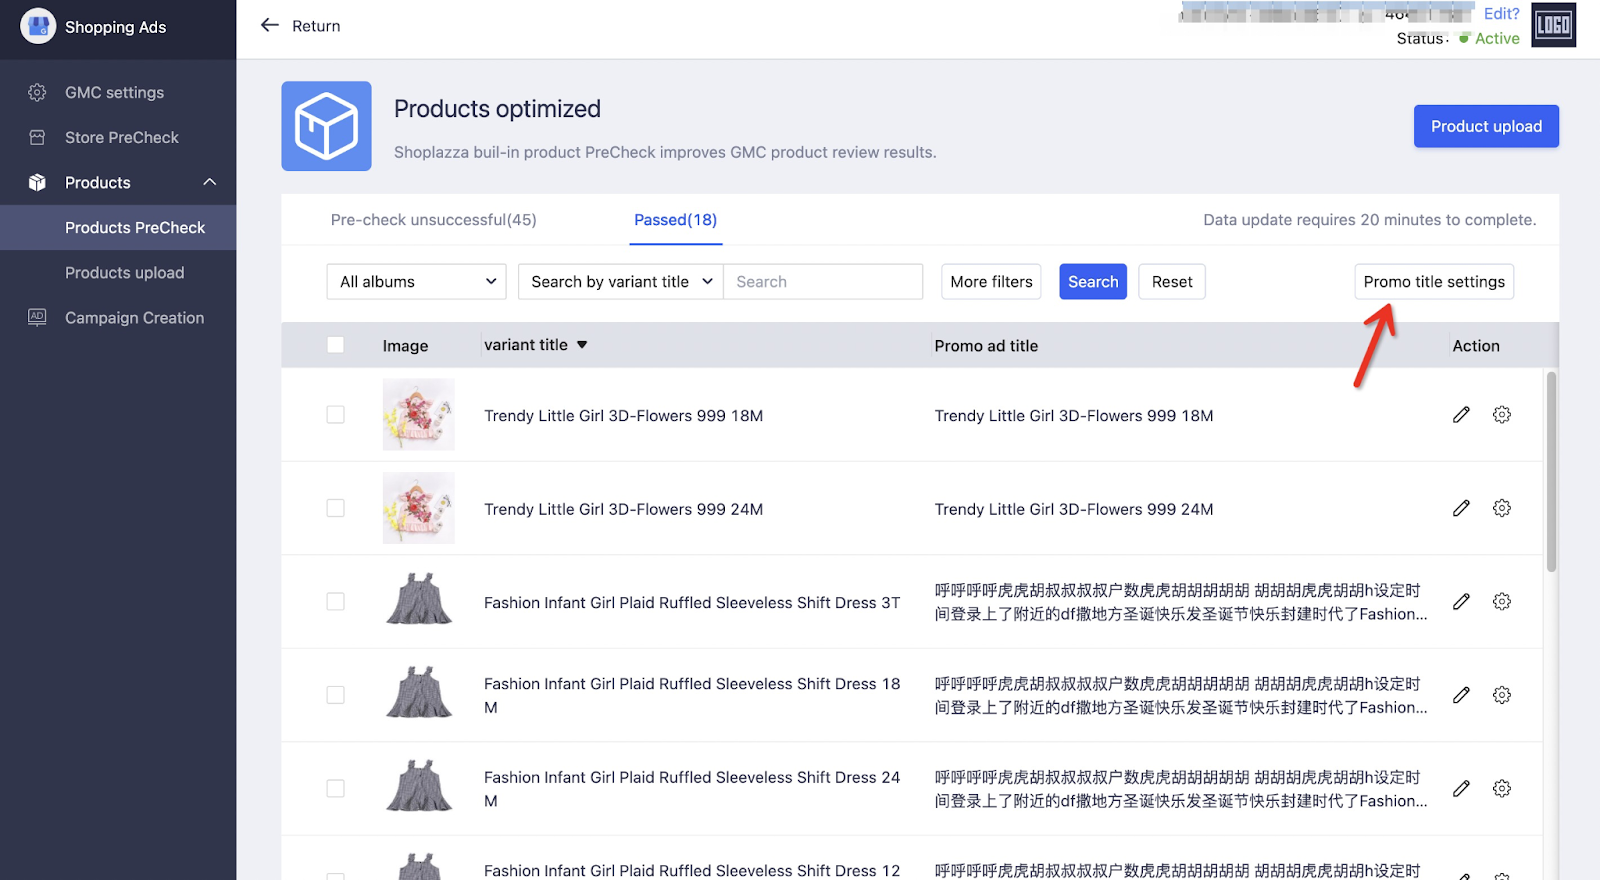Click 'Fashion Infant Girl Plaid Ruffled Sleeveless Shift Dress 3T'
Image resolution: width=1600 pixels, height=880 pixels.
(692, 603)
